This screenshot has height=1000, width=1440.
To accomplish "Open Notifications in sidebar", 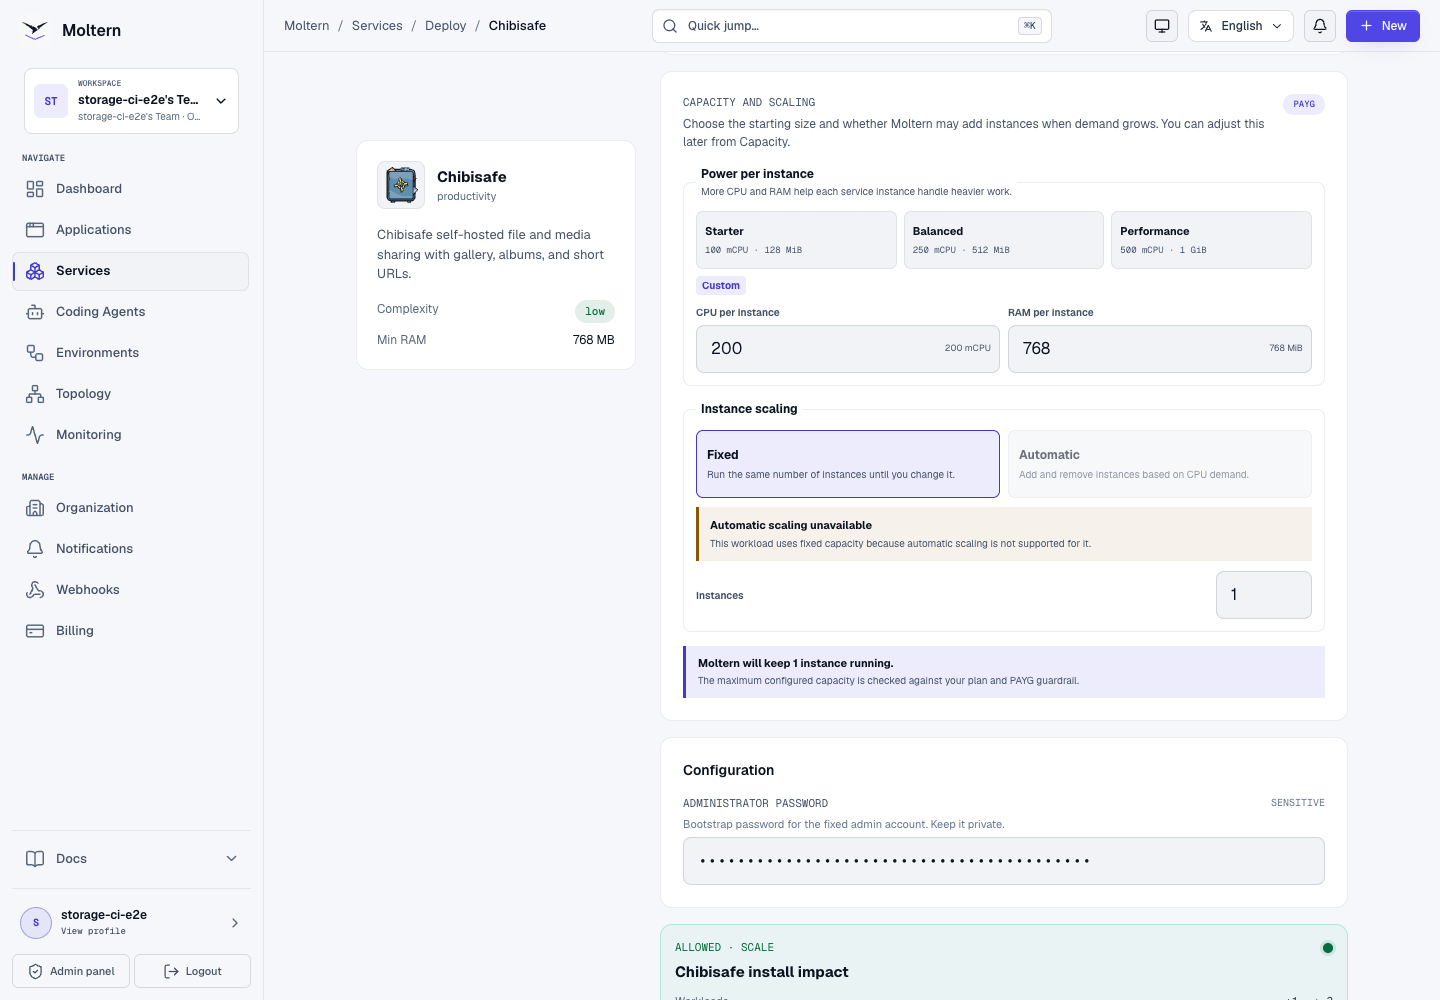I will tap(131, 549).
